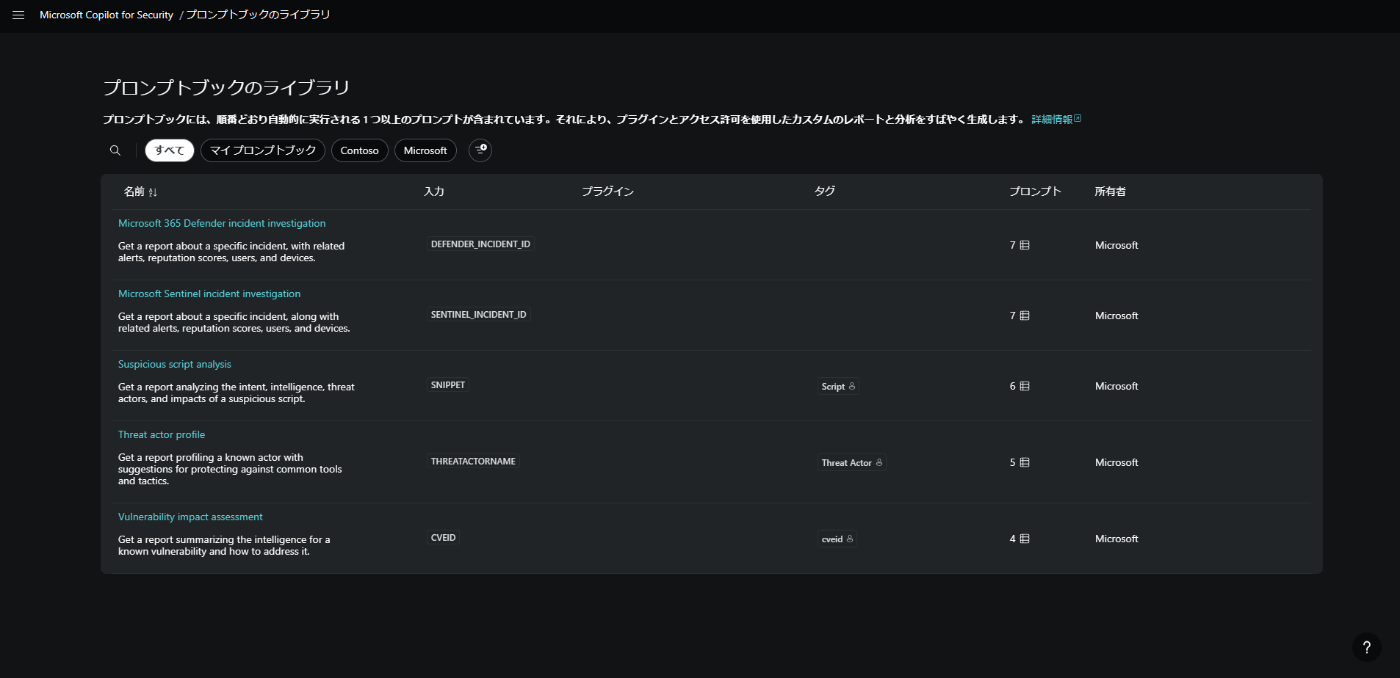Click prompt list icon in Vulnerability impact row
Viewport: 1400px width, 678px height.
pos(1024,538)
